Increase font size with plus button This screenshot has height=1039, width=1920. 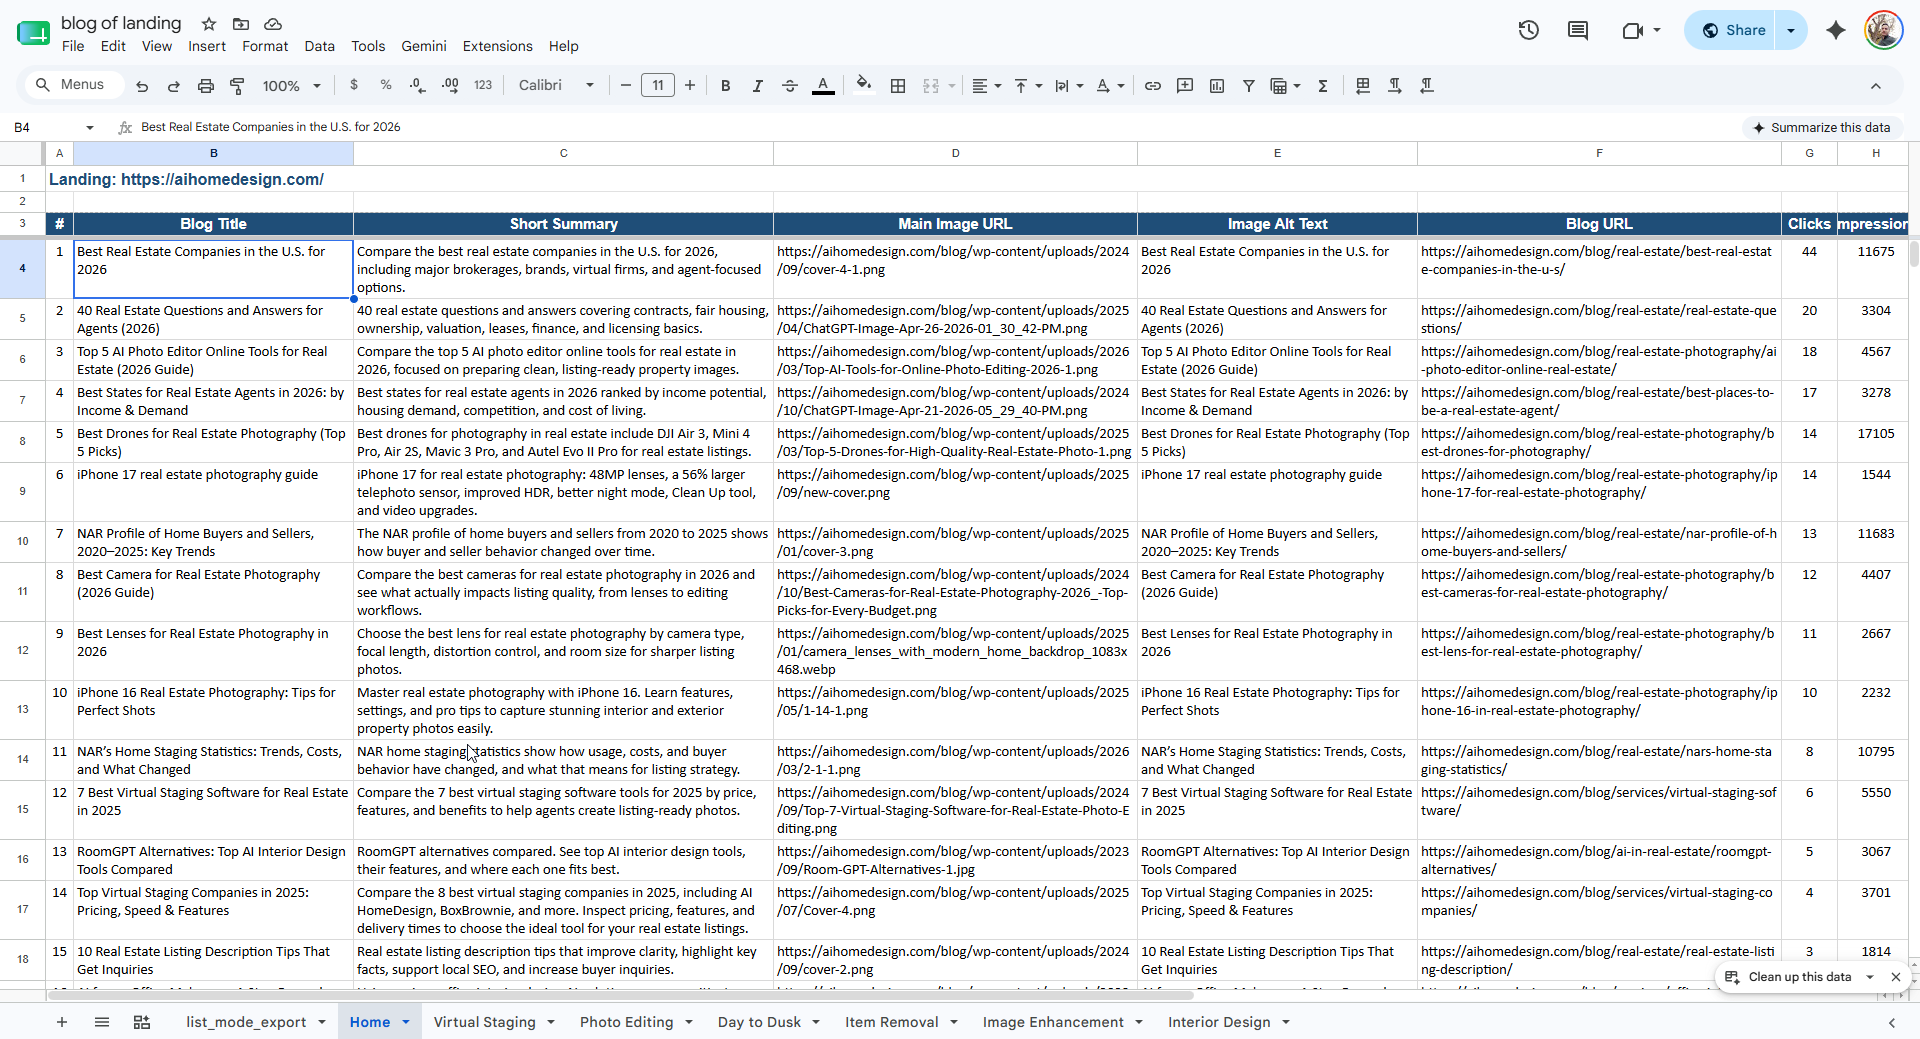pos(690,86)
